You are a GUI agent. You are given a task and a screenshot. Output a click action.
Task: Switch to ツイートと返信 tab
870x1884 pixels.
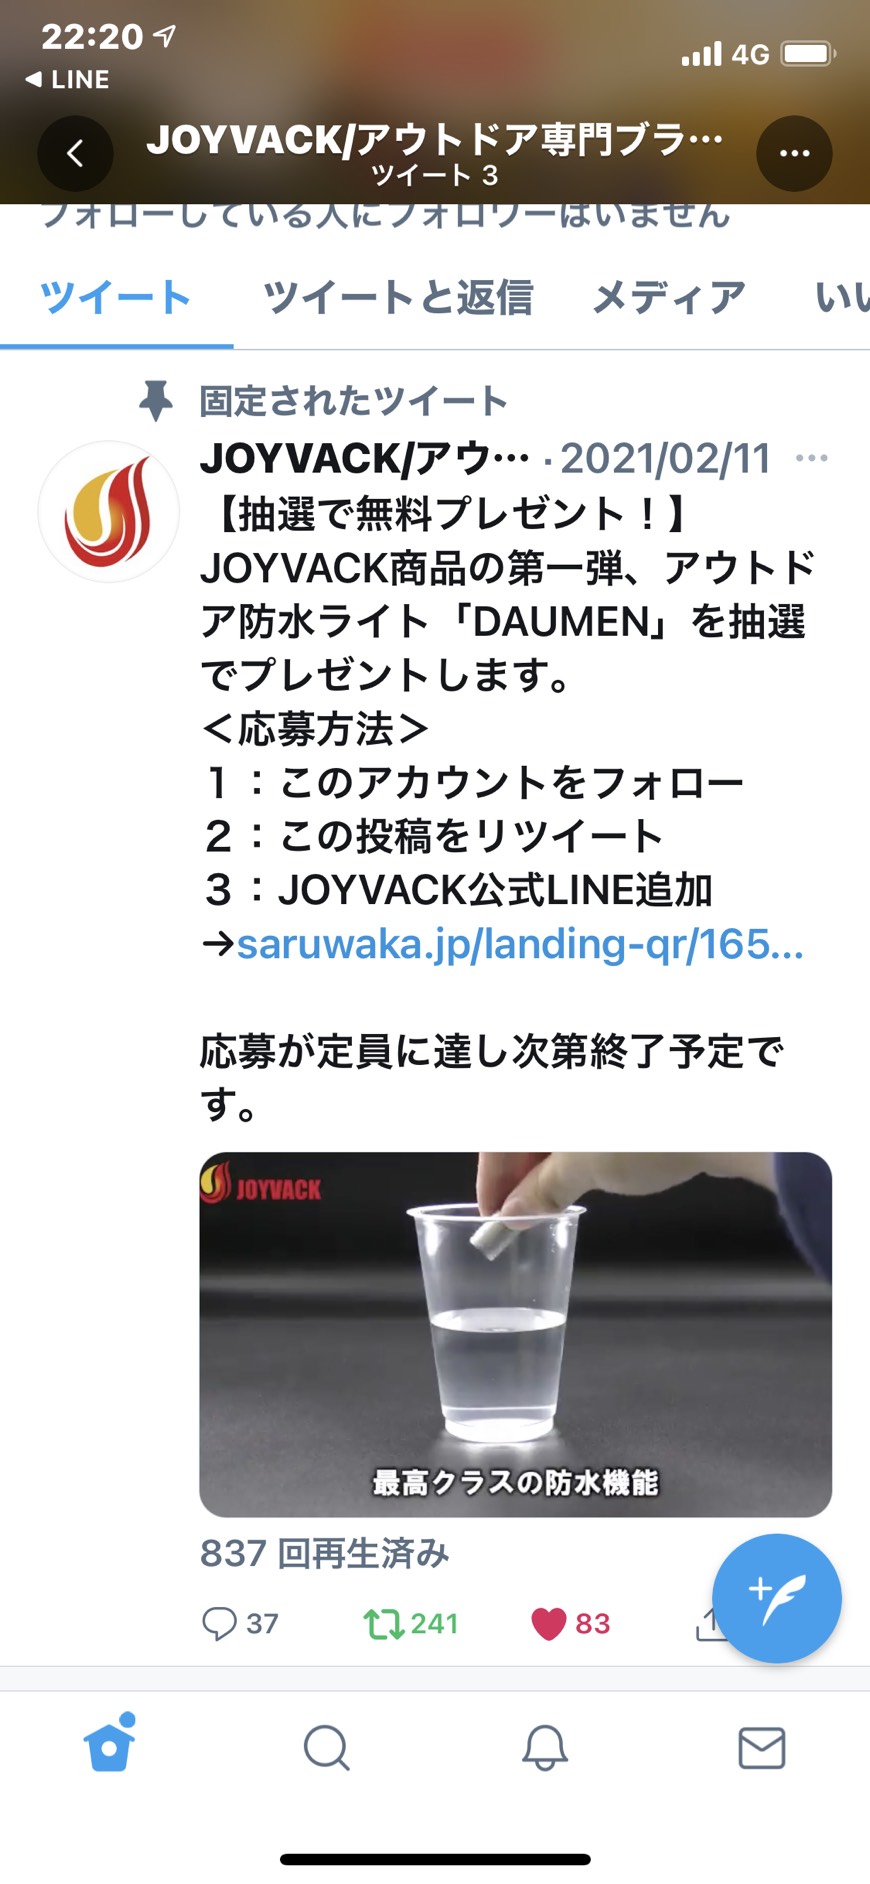(397, 298)
